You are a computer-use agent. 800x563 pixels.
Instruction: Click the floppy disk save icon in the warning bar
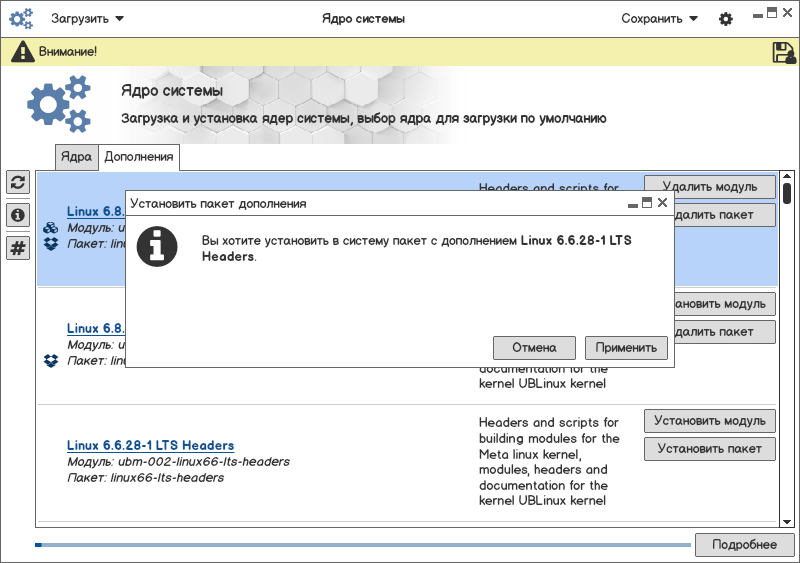pyautogui.click(x=784, y=53)
